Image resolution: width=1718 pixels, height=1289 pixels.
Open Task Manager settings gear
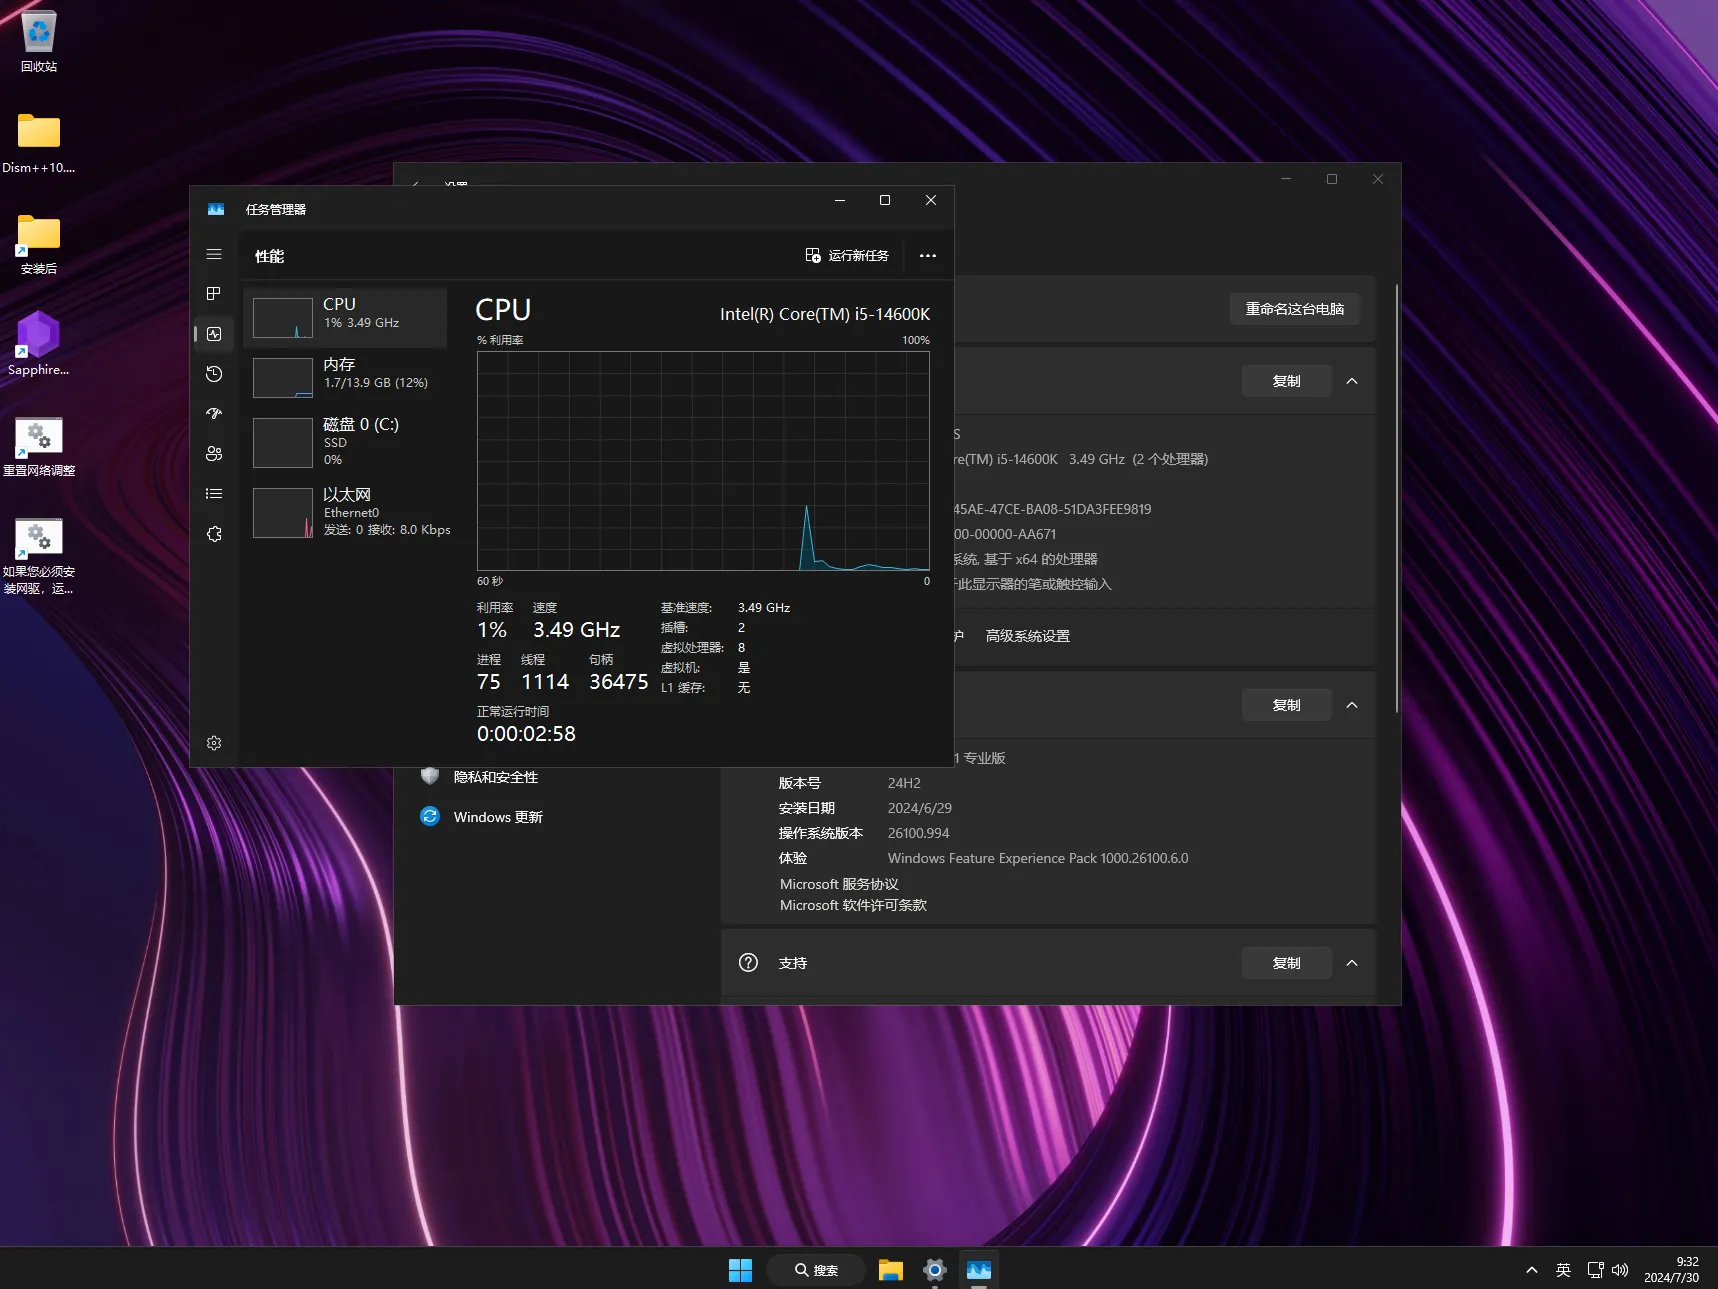click(213, 743)
